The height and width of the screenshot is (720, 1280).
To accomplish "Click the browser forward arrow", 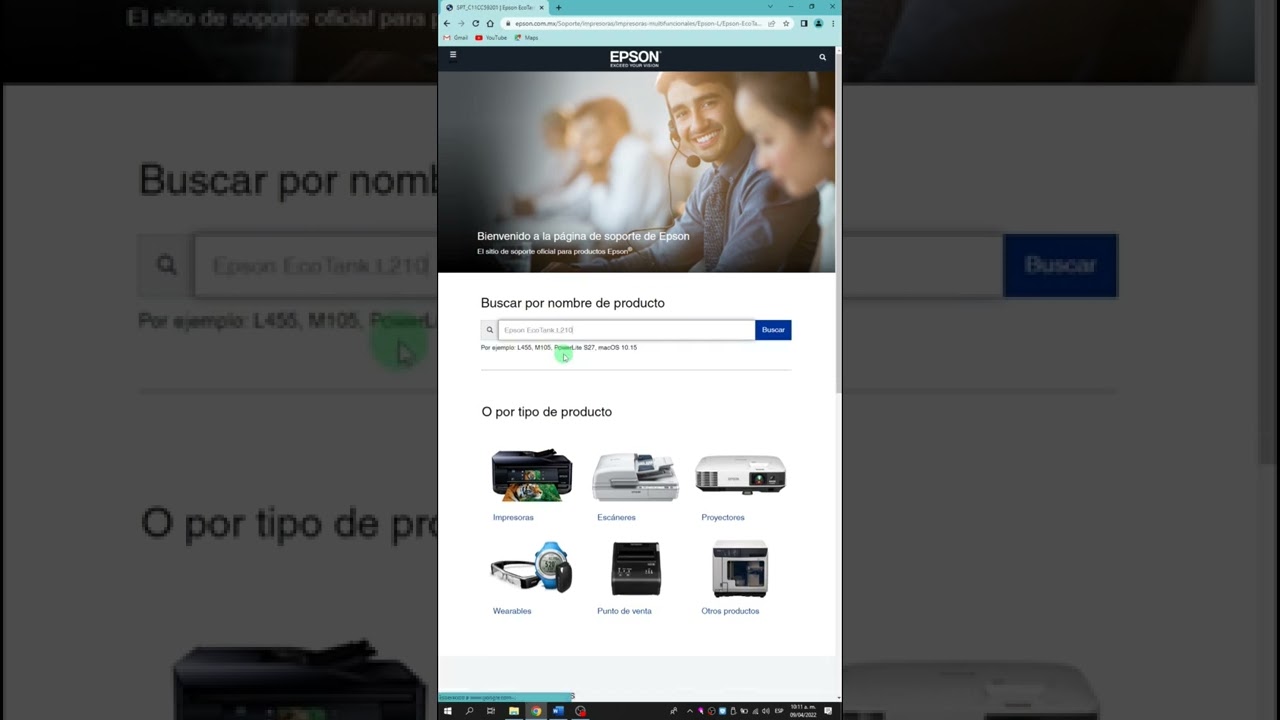I will pyautogui.click(x=461, y=23).
